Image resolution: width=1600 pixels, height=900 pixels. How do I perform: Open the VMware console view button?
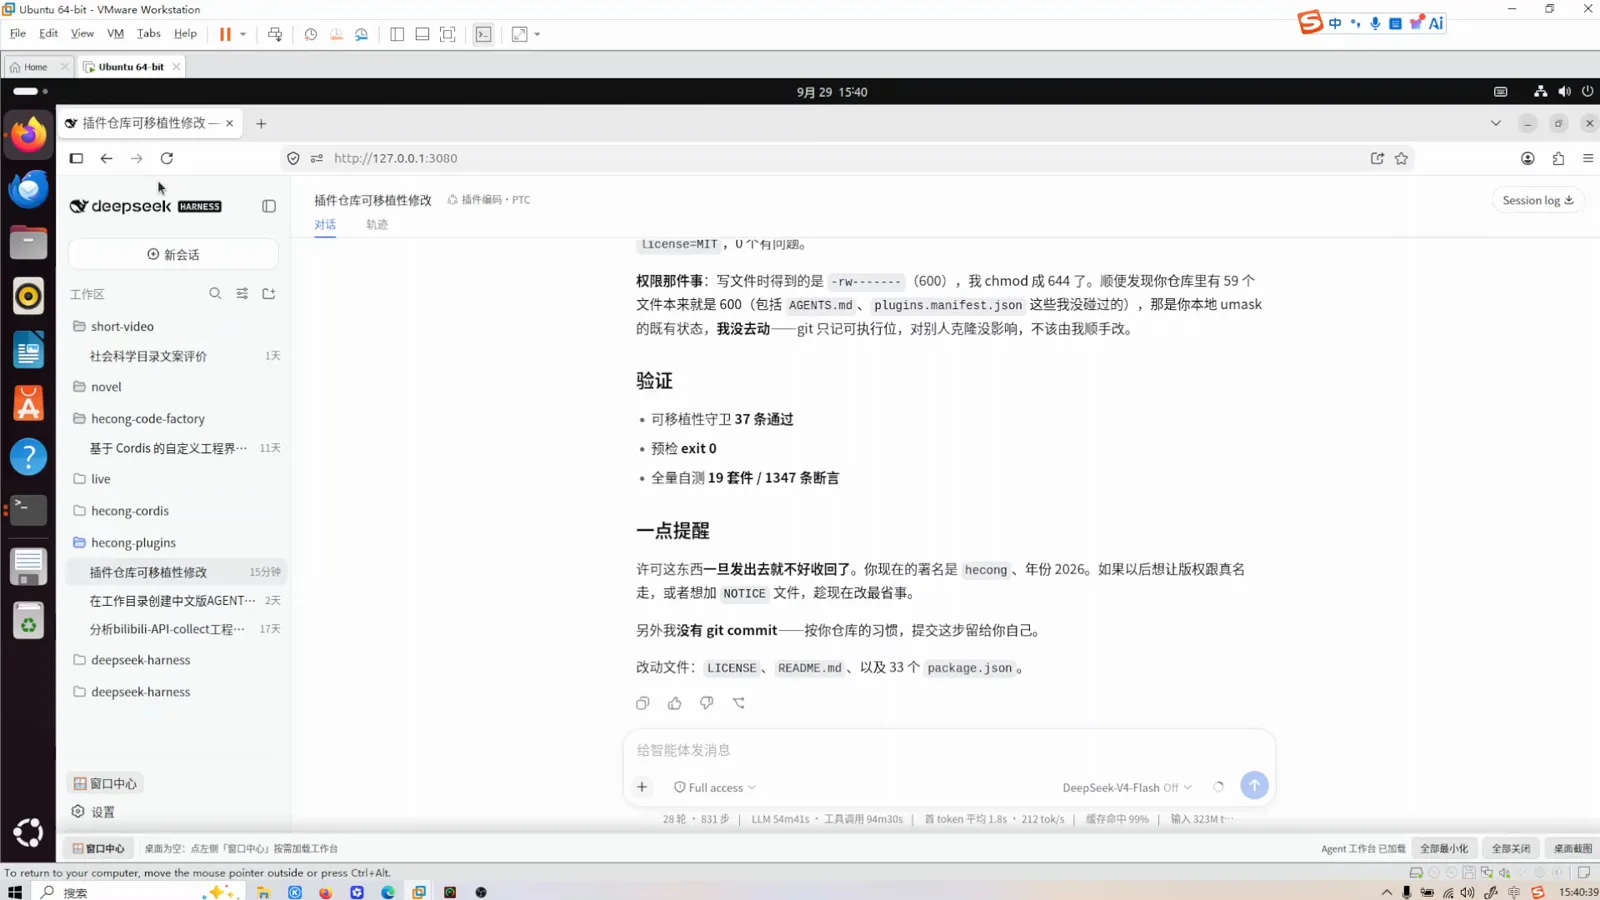483,34
